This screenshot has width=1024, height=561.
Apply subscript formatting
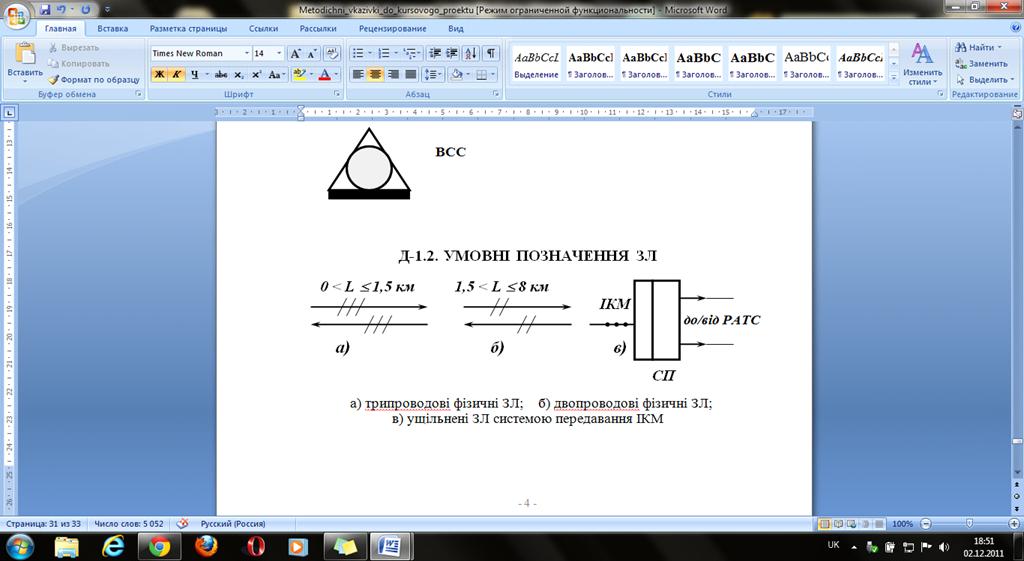tap(239, 74)
